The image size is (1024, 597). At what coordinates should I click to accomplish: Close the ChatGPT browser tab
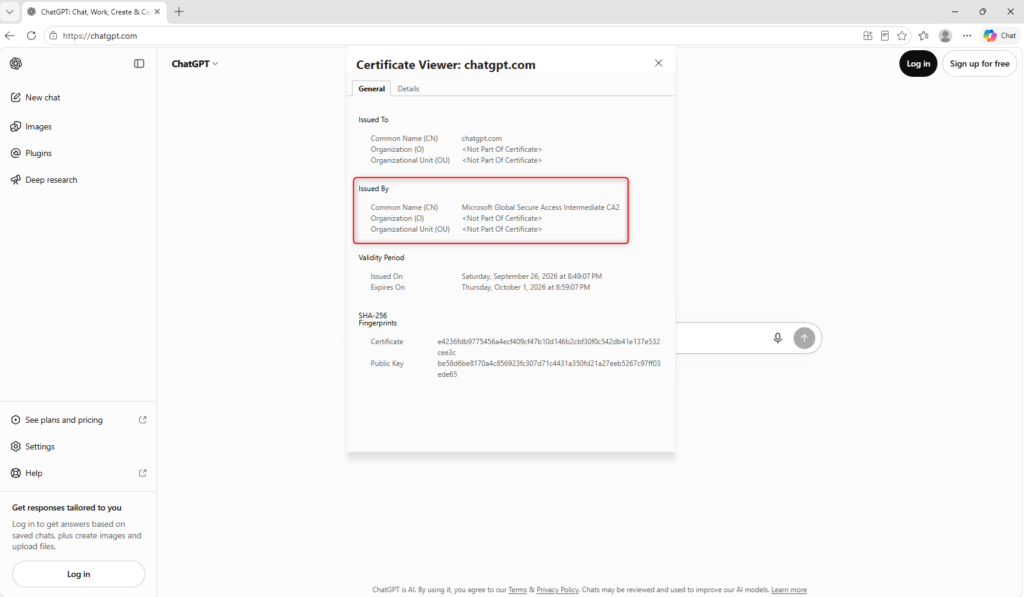click(x=157, y=12)
